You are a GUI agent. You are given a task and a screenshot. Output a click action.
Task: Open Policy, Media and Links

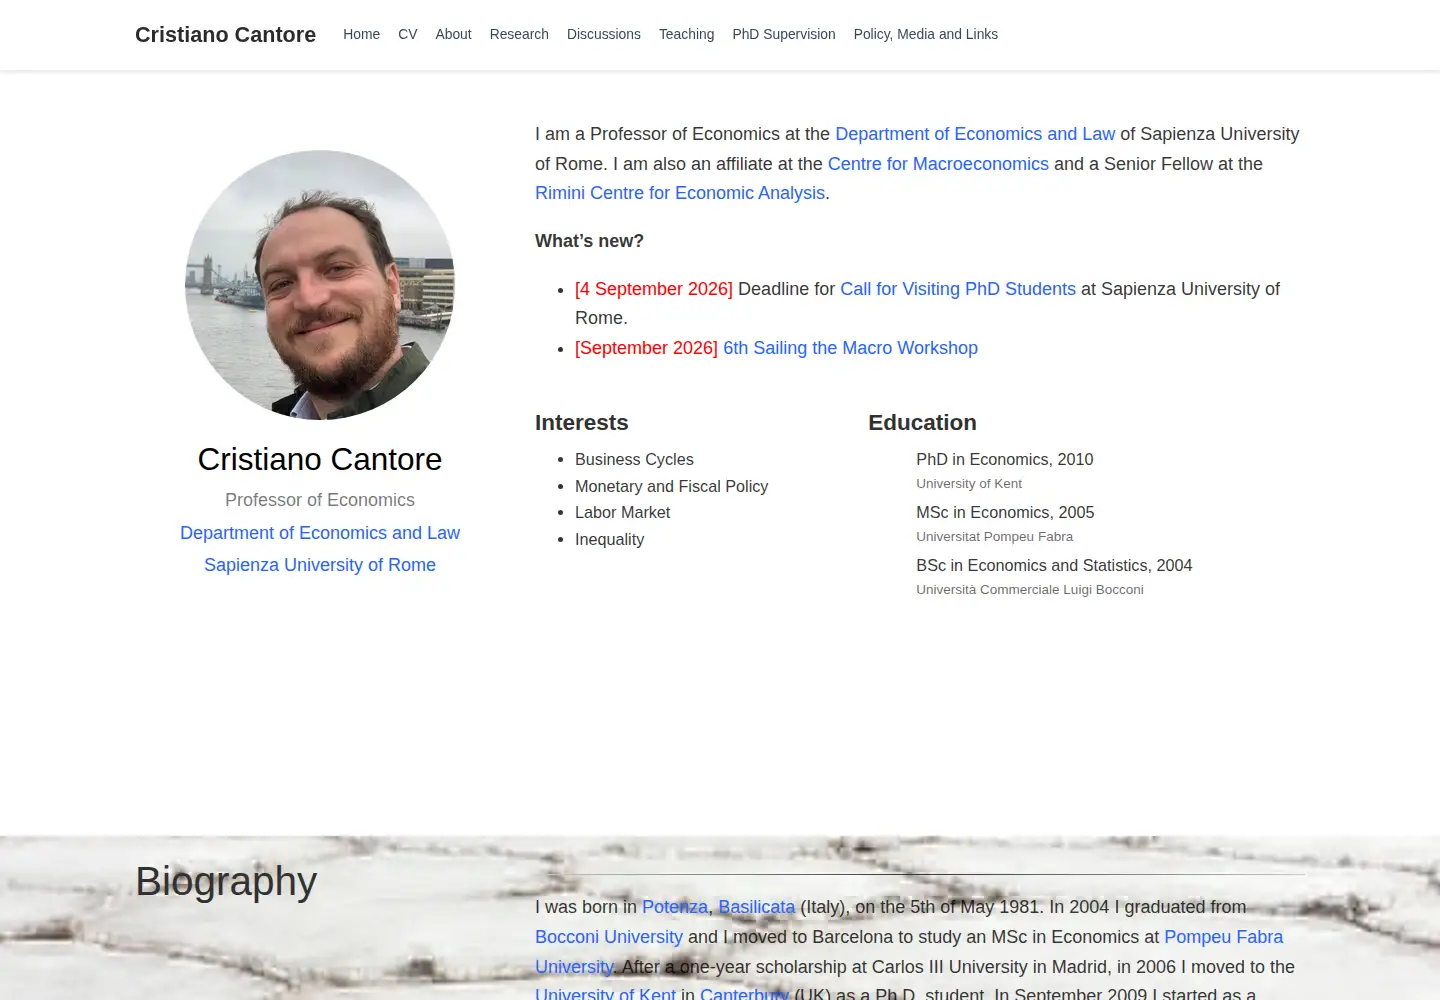(926, 34)
